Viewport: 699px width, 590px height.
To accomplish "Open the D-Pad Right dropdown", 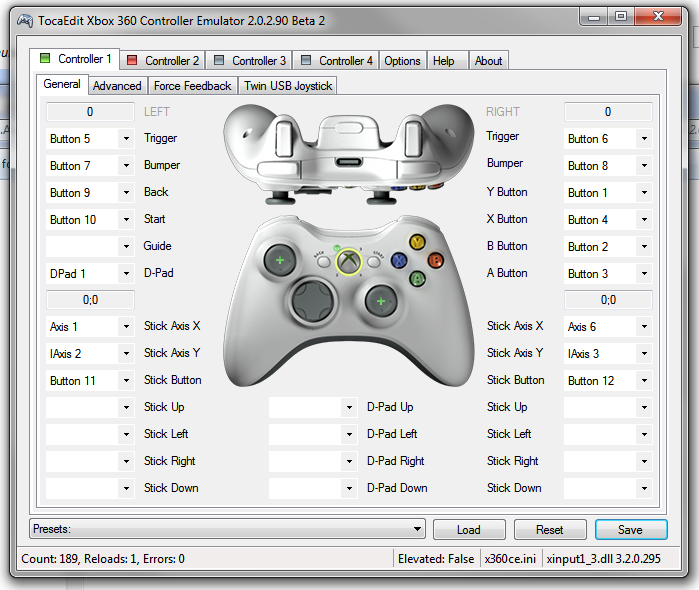I will (313, 461).
